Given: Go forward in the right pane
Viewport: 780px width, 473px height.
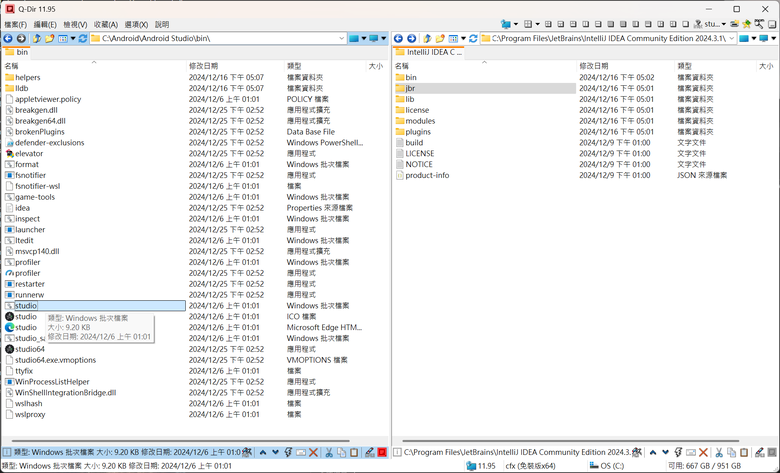Looking at the screenshot, I should point(411,38).
